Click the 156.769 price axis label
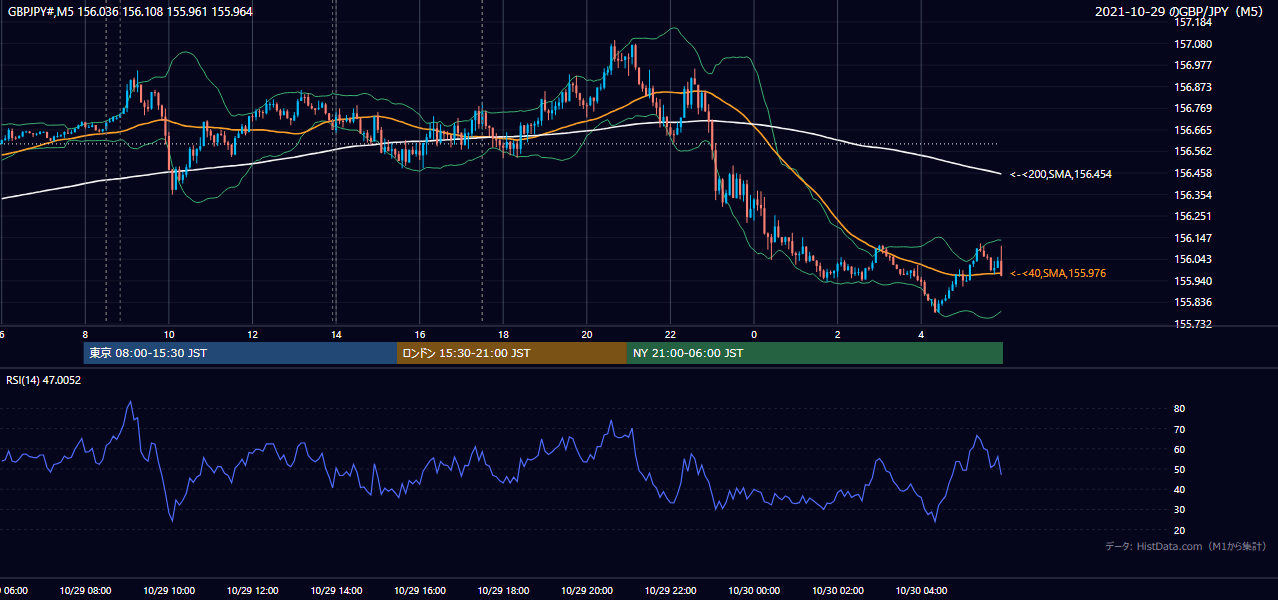1278x600 pixels. coord(1193,108)
